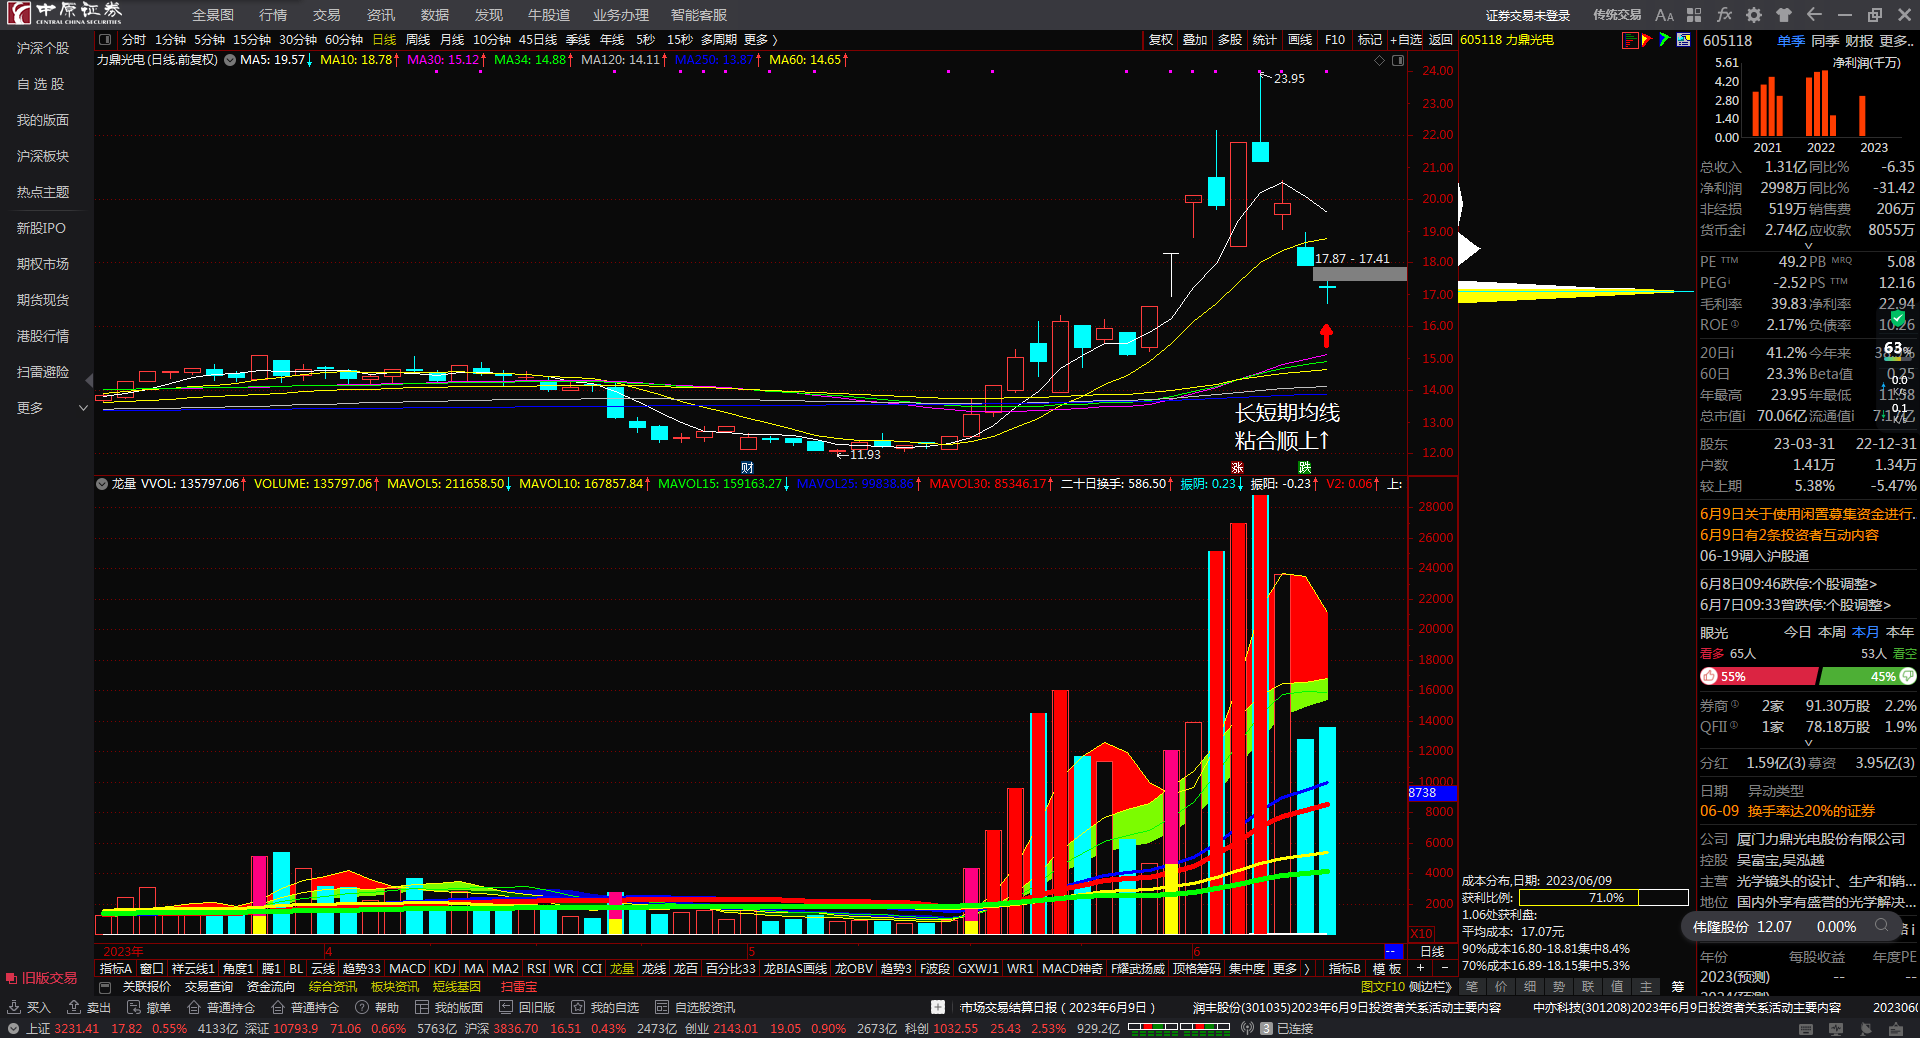This screenshot has width=1920, height=1038.
Task: Click the back arrow icon in the title bar
Action: (1814, 15)
